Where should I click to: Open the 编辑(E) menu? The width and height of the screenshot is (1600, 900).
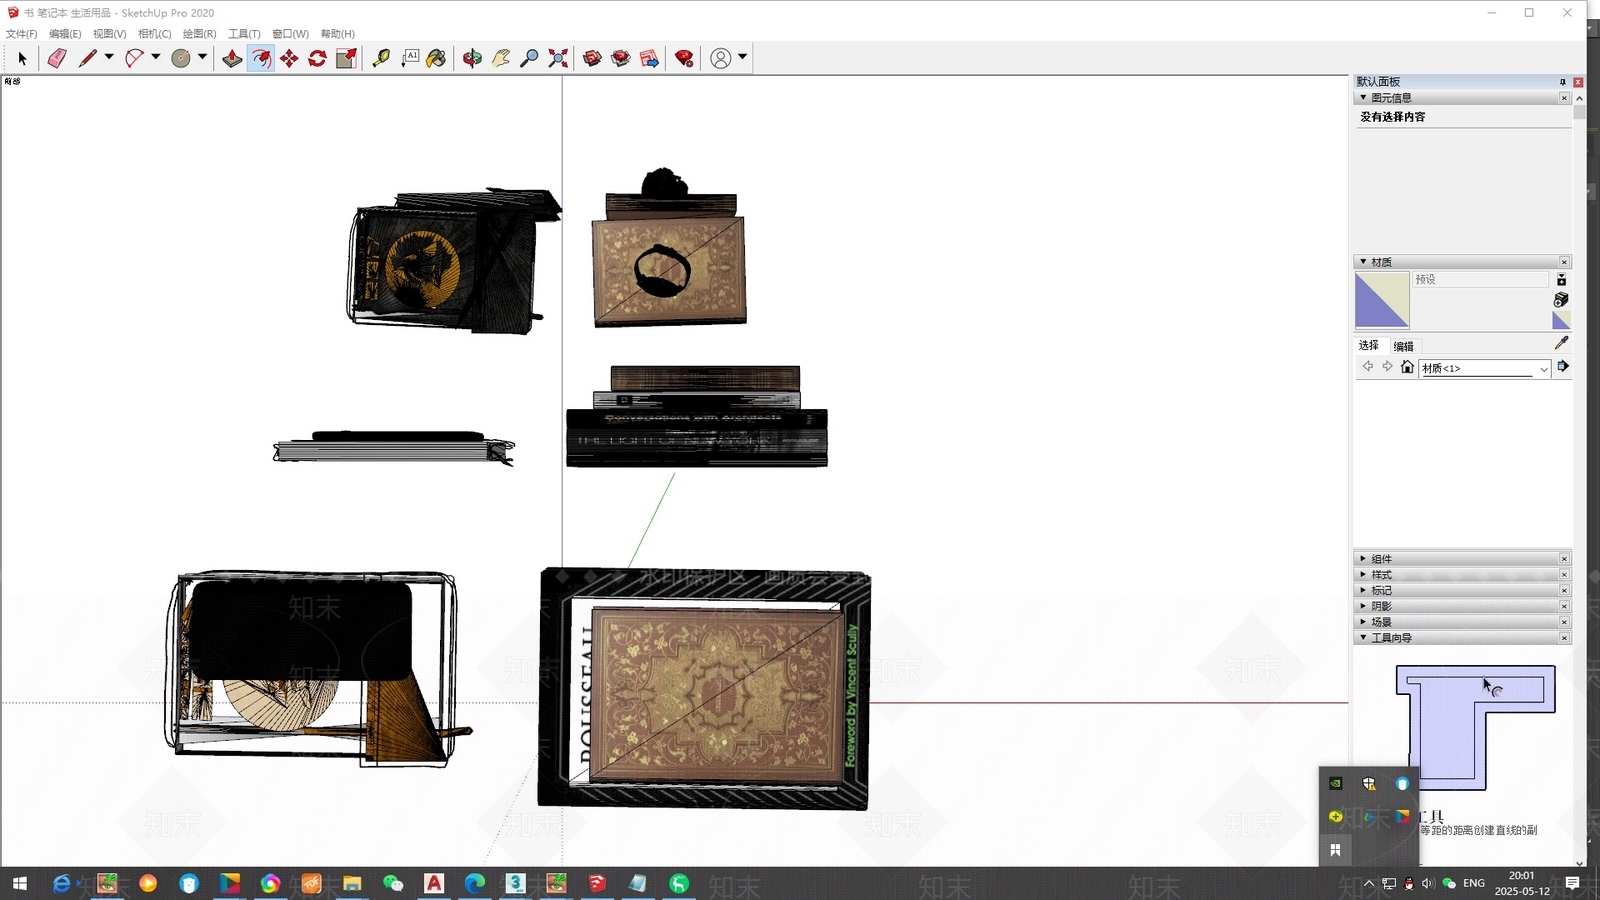pos(65,34)
